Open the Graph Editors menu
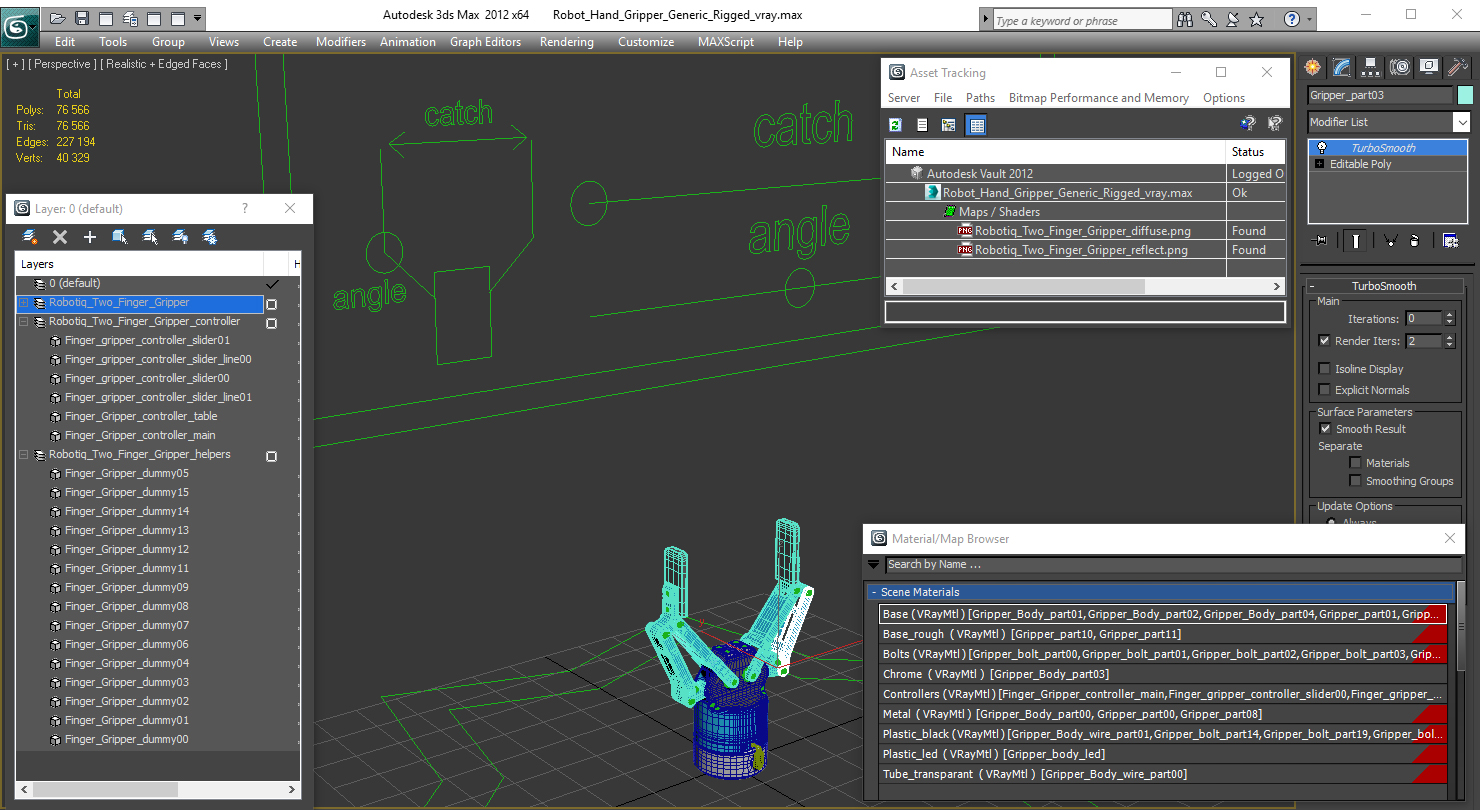 tap(485, 42)
